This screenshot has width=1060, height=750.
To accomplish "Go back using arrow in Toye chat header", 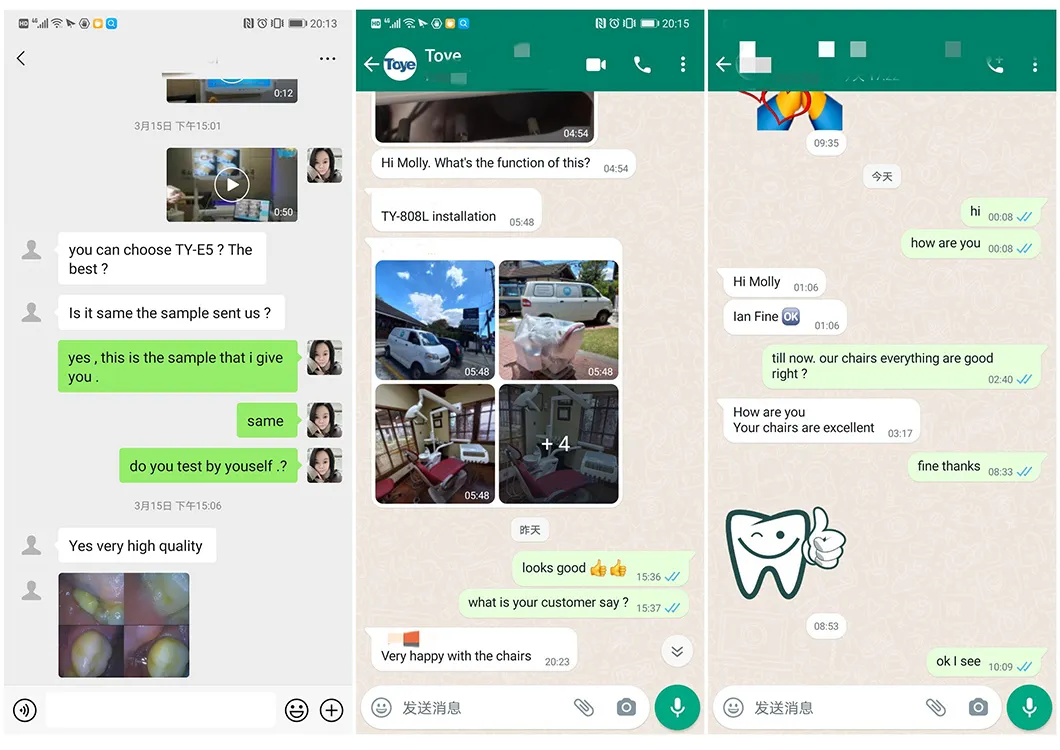I will [x=371, y=65].
